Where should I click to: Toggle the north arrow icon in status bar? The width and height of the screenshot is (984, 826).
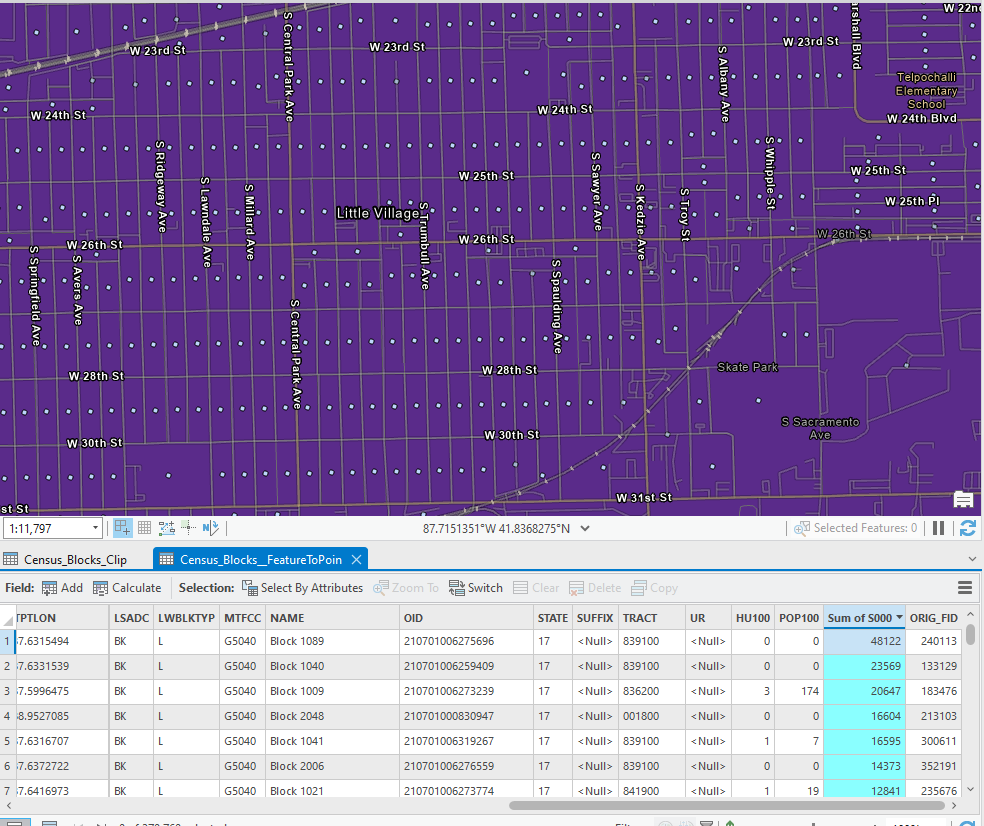(x=211, y=528)
